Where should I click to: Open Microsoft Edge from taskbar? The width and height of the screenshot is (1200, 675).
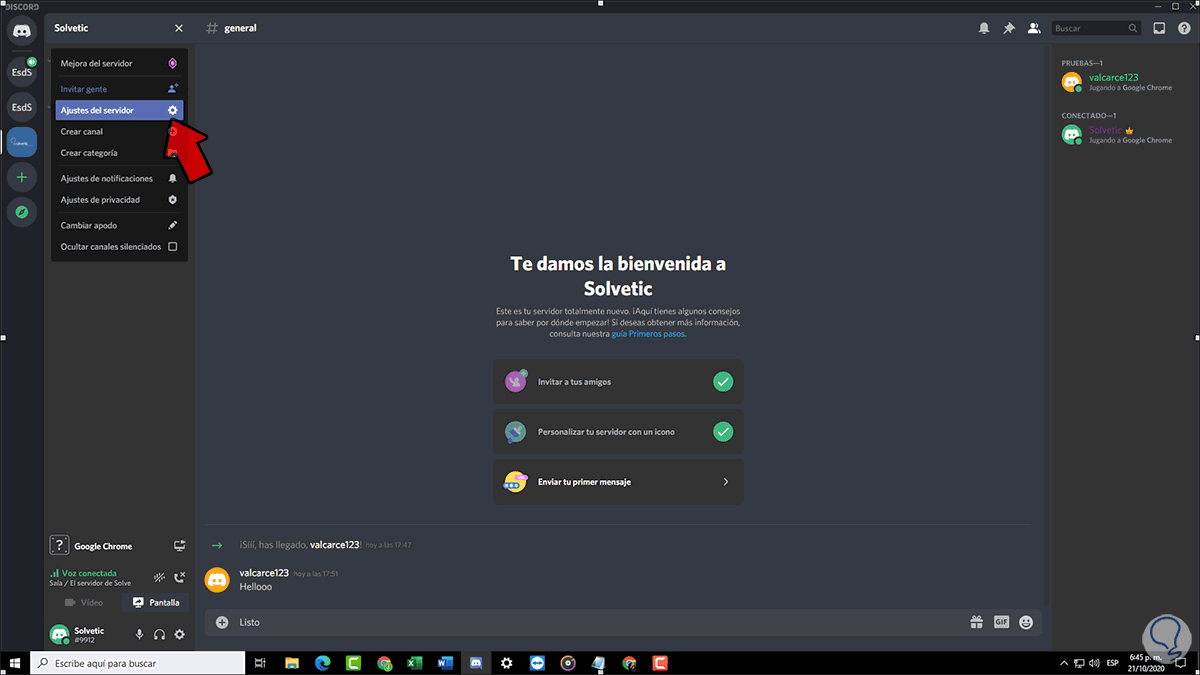323,662
